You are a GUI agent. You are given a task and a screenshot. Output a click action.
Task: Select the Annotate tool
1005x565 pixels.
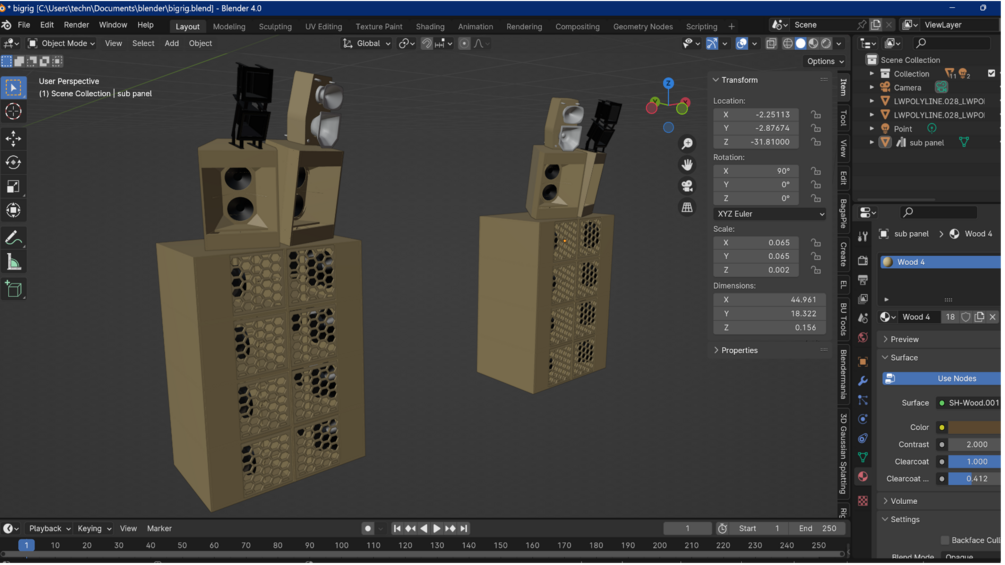(13, 238)
